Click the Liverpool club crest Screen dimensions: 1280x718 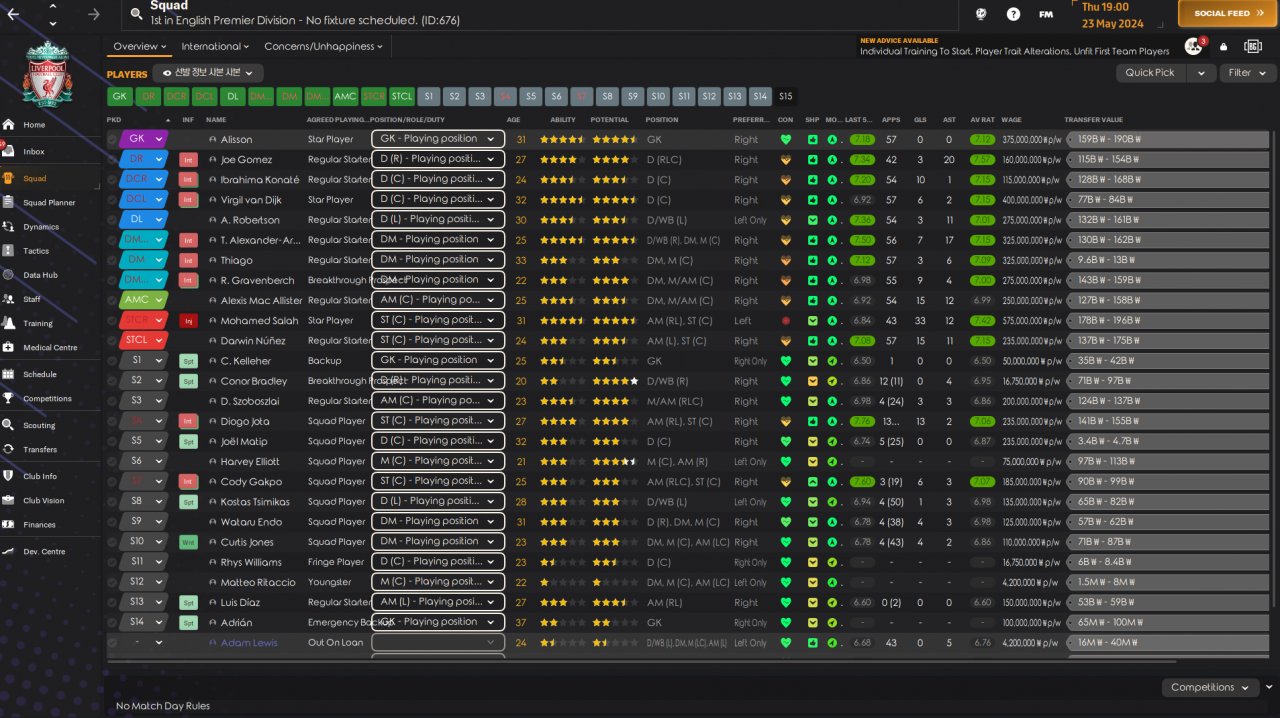click(46, 75)
